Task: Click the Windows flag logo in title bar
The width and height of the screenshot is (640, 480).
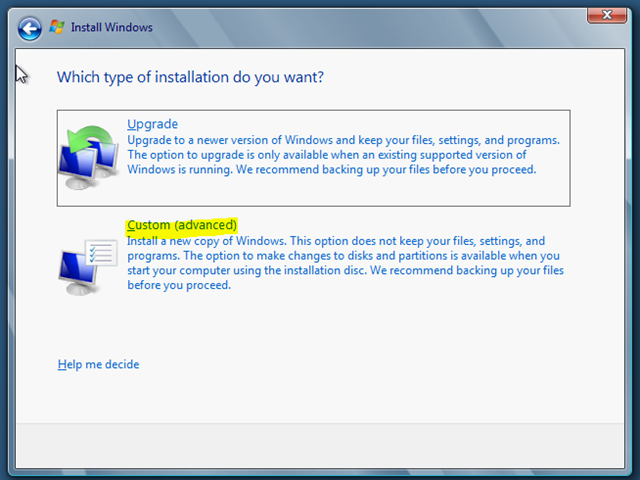Action: tap(57, 27)
